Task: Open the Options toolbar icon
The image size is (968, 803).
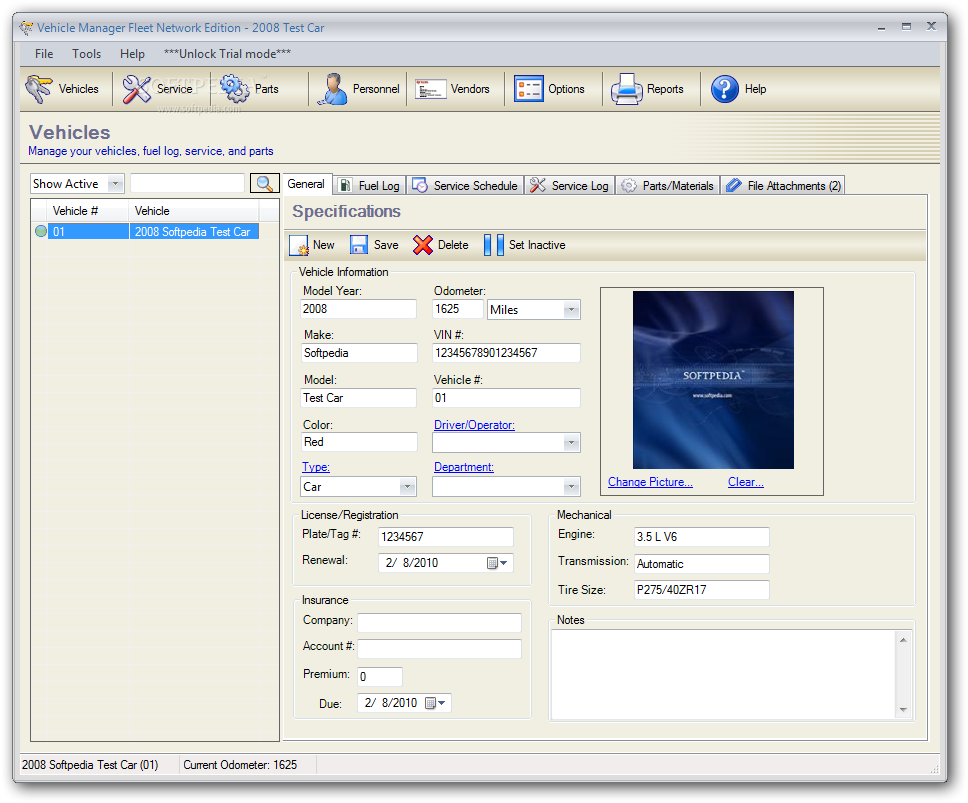Action: (x=528, y=89)
